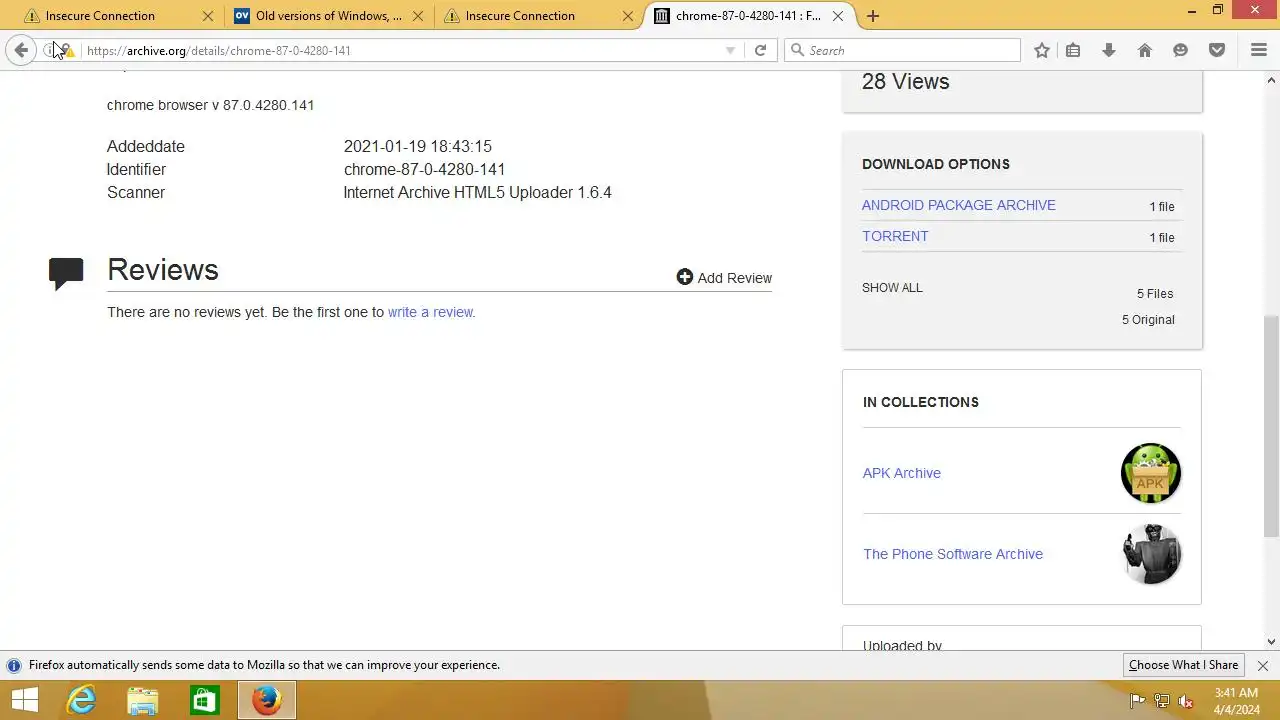This screenshot has height=720, width=1280.
Task: Click the Reviews speech bubble icon
Action: point(66,273)
